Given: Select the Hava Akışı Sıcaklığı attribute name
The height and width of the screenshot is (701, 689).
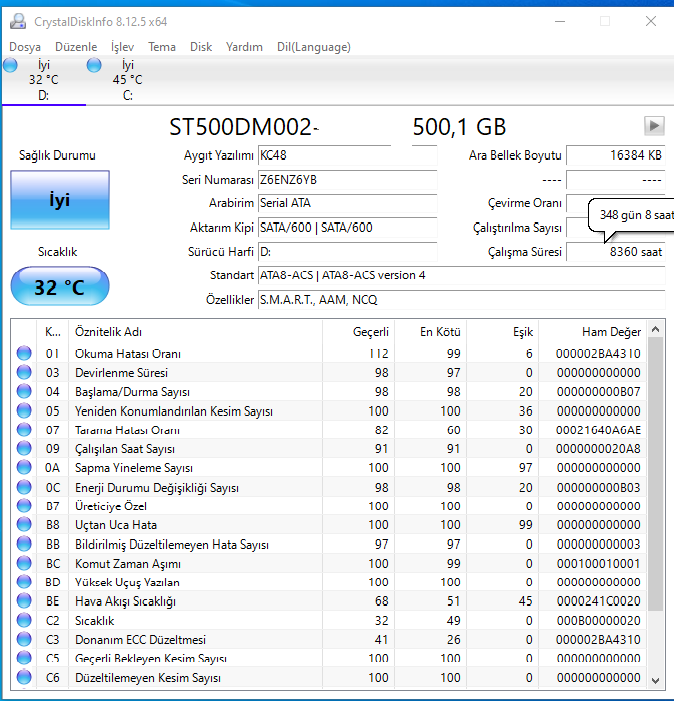Looking at the screenshot, I should (x=125, y=601).
